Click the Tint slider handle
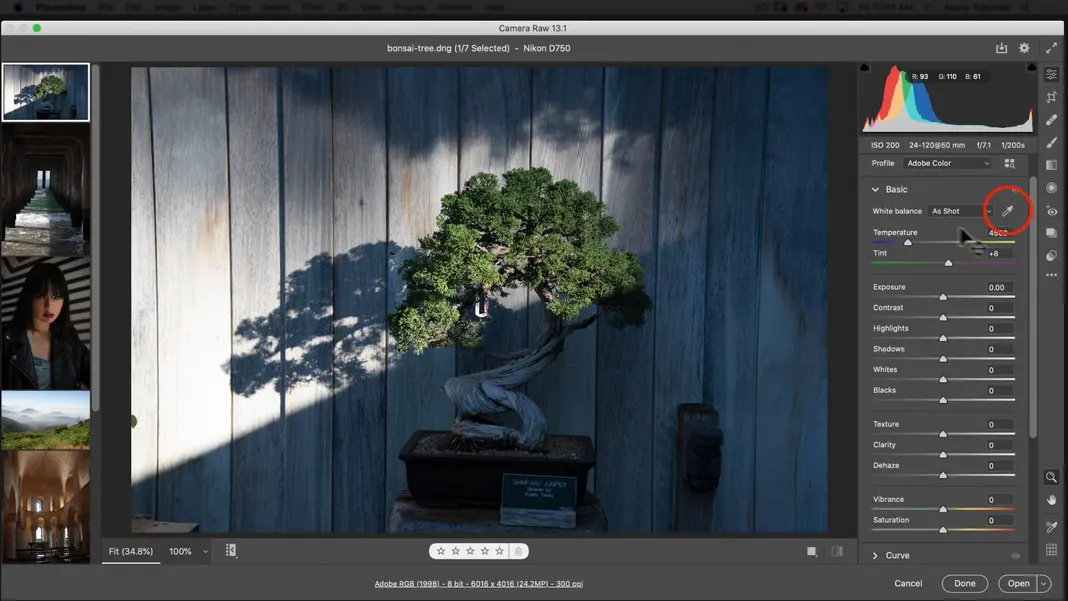Screen dimensions: 1068x601 [x=948, y=263]
